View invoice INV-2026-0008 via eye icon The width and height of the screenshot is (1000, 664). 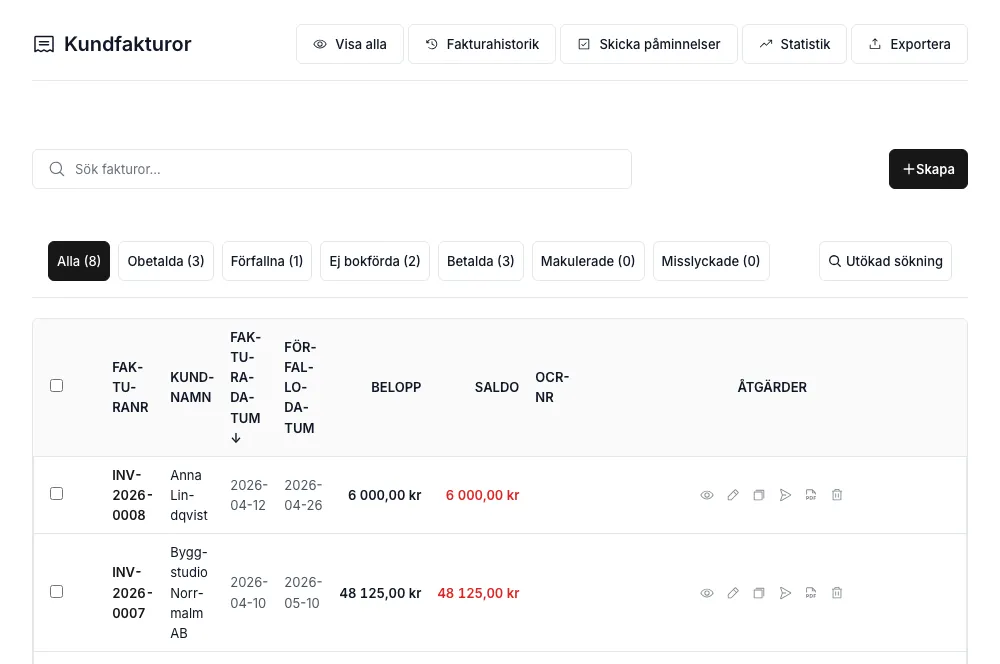coord(707,495)
